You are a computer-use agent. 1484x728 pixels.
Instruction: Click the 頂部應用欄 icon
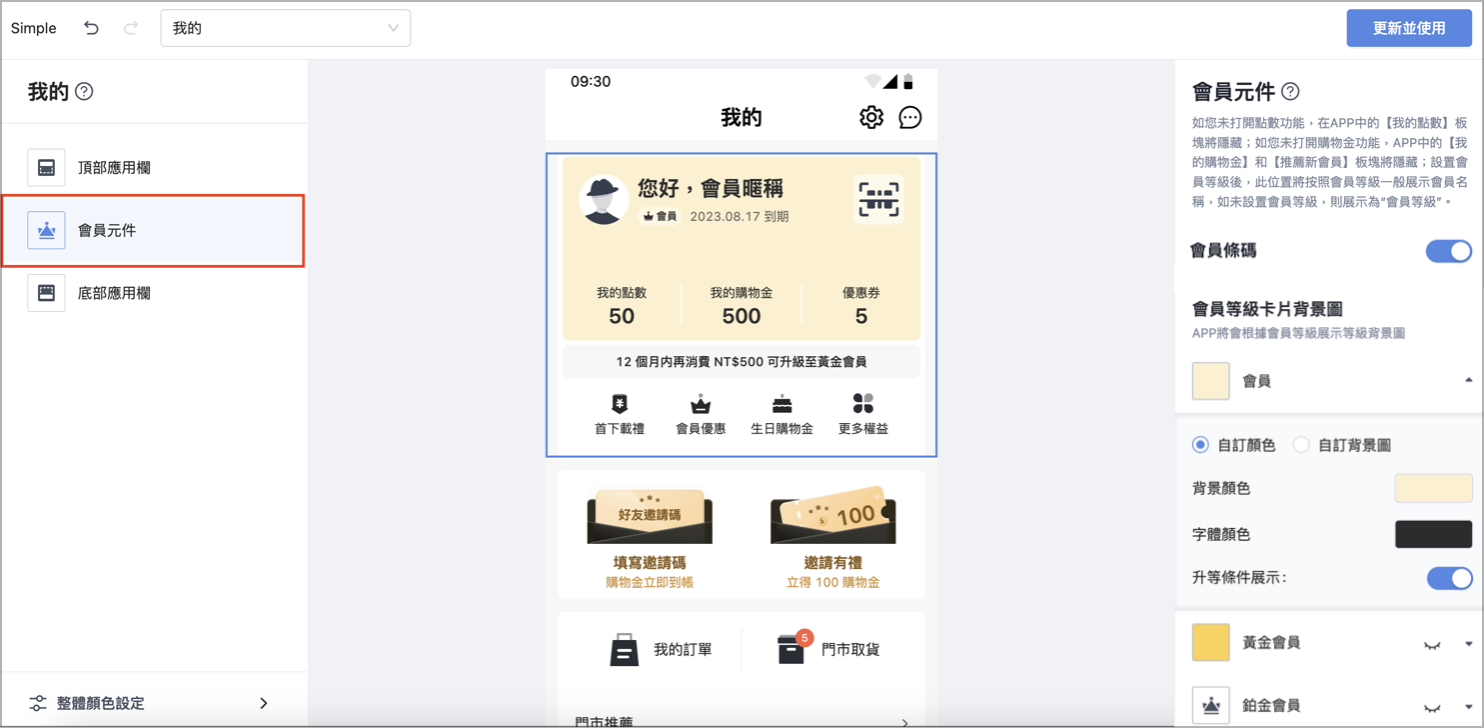click(x=46, y=168)
